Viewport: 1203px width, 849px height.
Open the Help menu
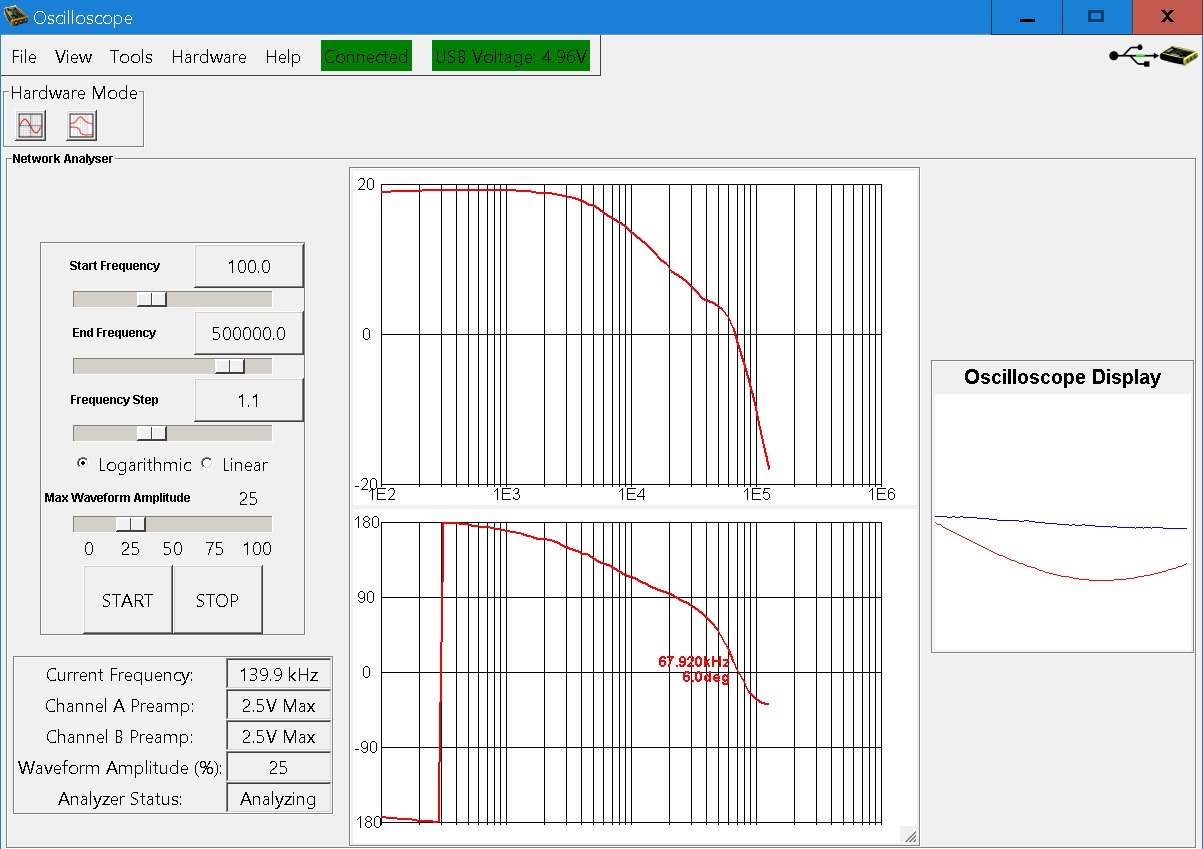[283, 57]
